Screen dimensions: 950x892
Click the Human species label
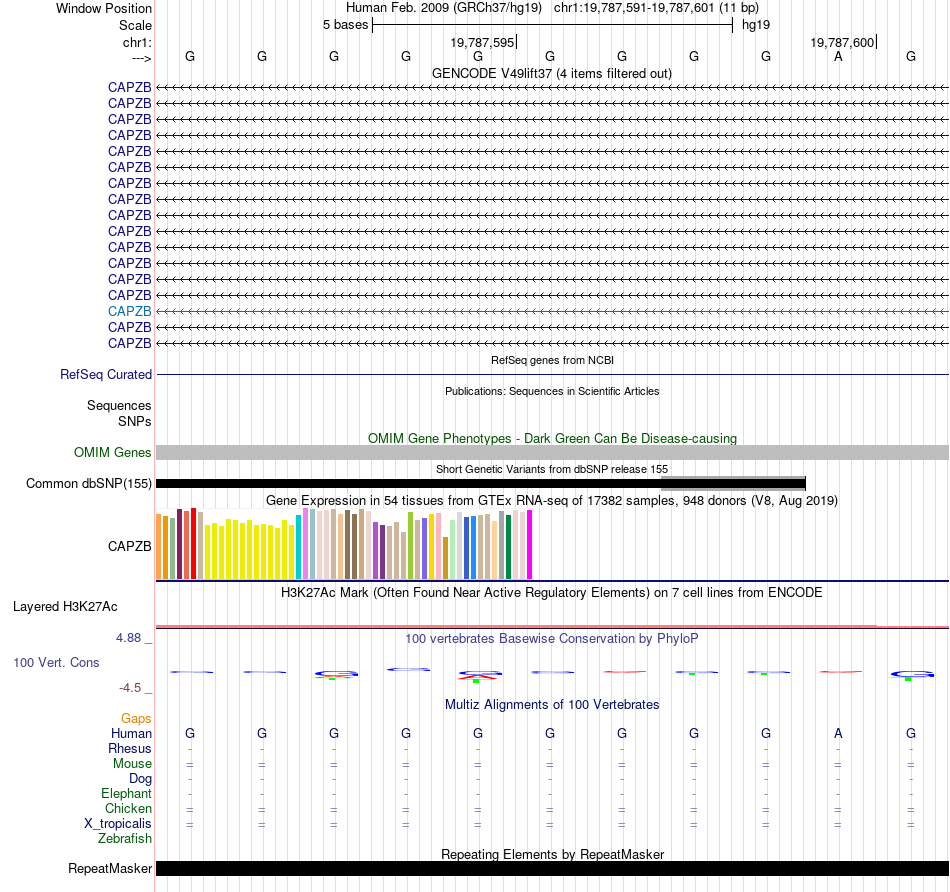[131, 733]
